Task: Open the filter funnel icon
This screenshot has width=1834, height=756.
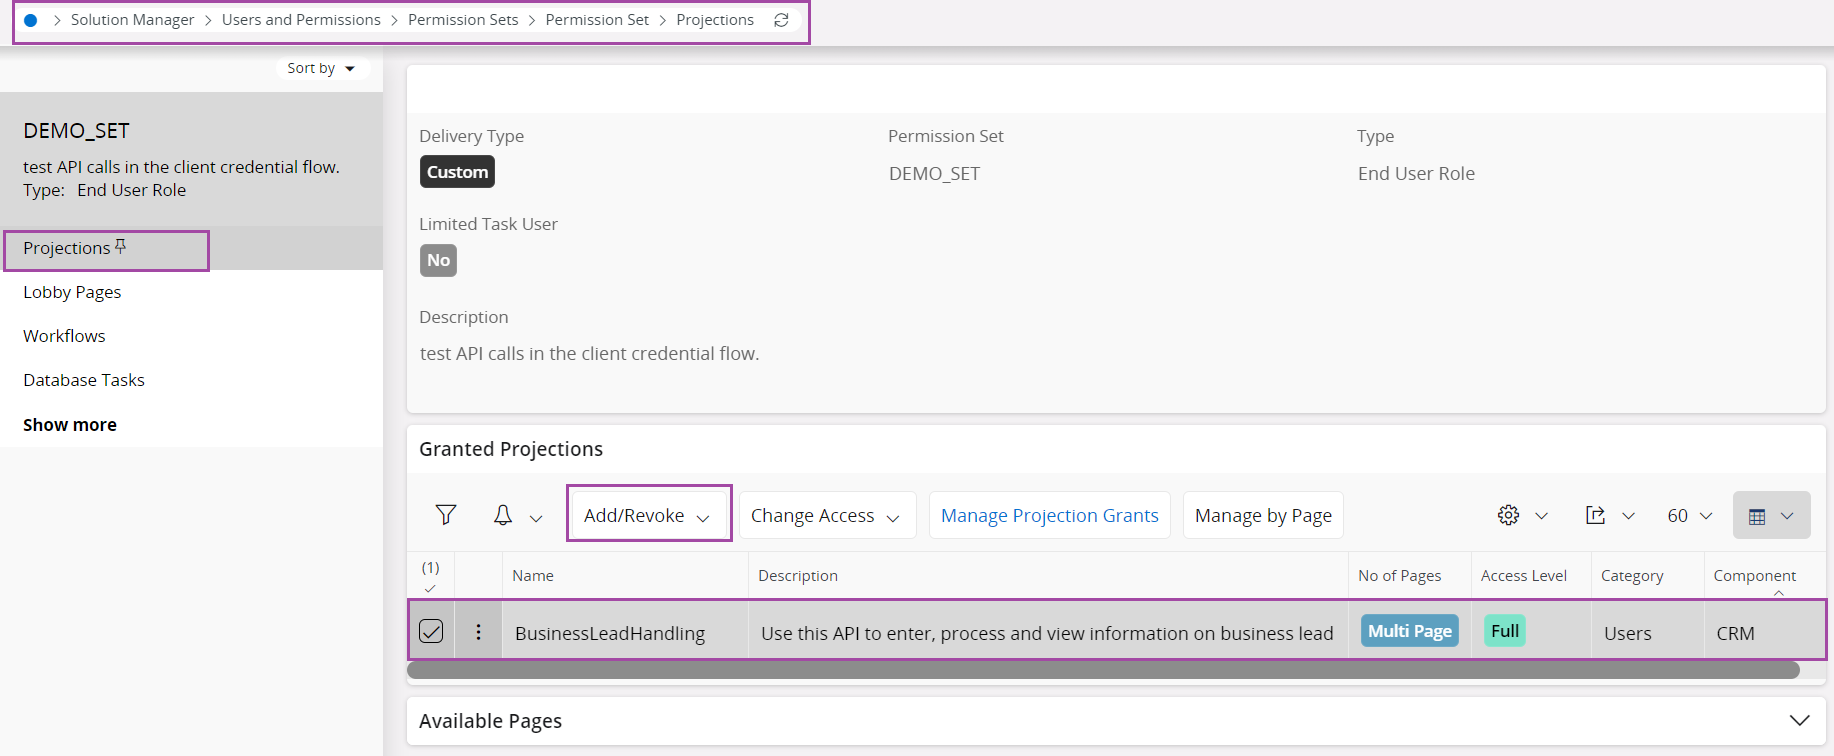Action: (446, 515)
